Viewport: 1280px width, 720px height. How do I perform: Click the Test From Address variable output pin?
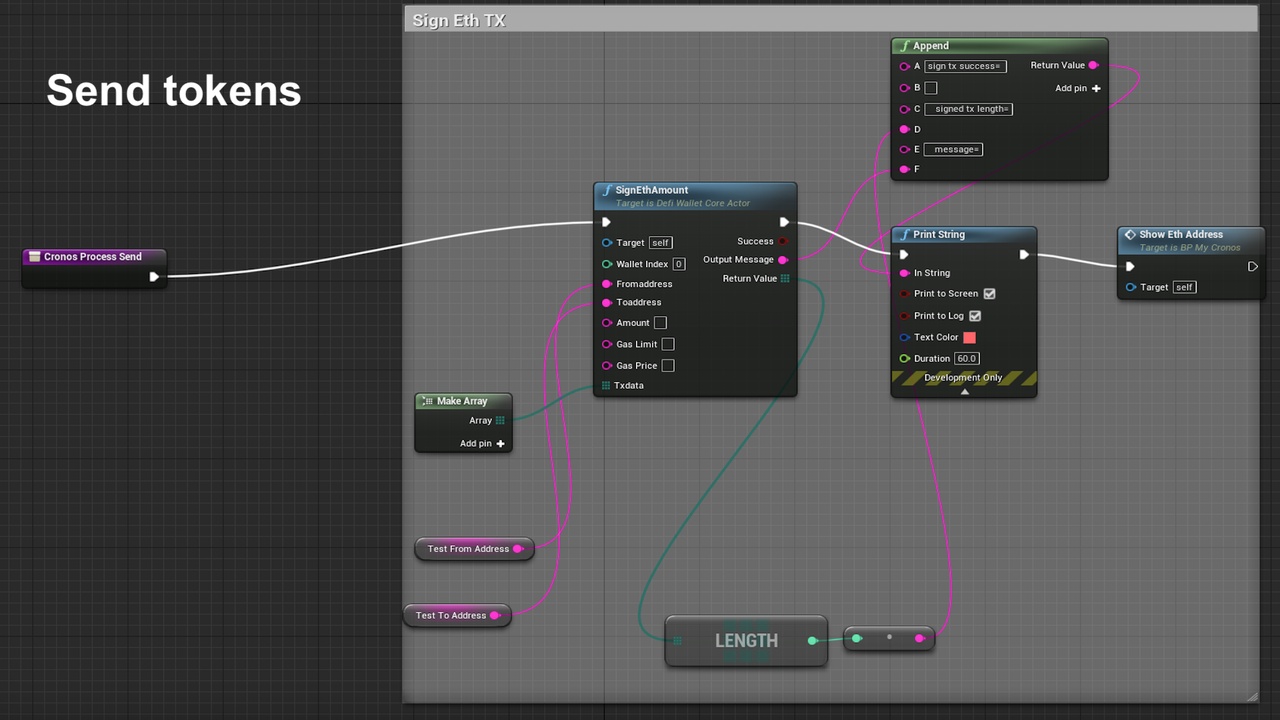click(x=518, y=549)
